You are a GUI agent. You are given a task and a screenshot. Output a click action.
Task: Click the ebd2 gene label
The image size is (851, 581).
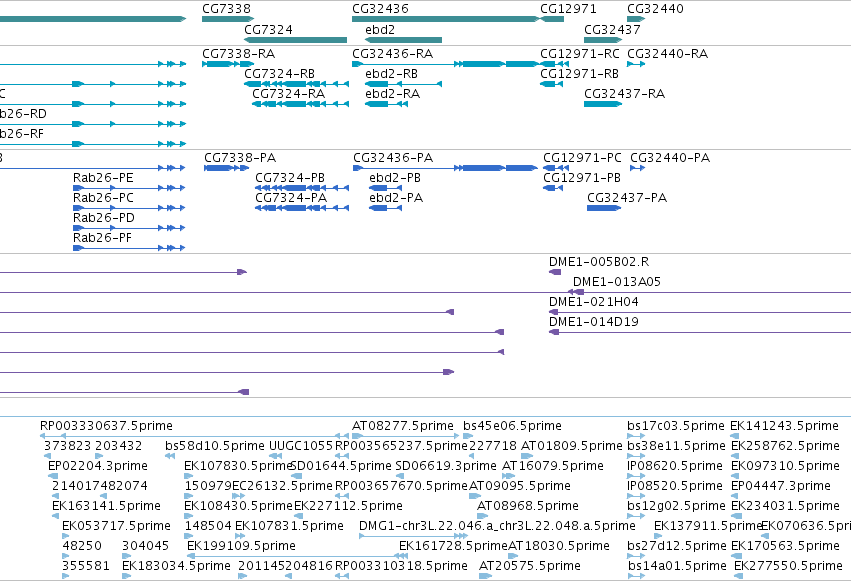coord(380,29)
